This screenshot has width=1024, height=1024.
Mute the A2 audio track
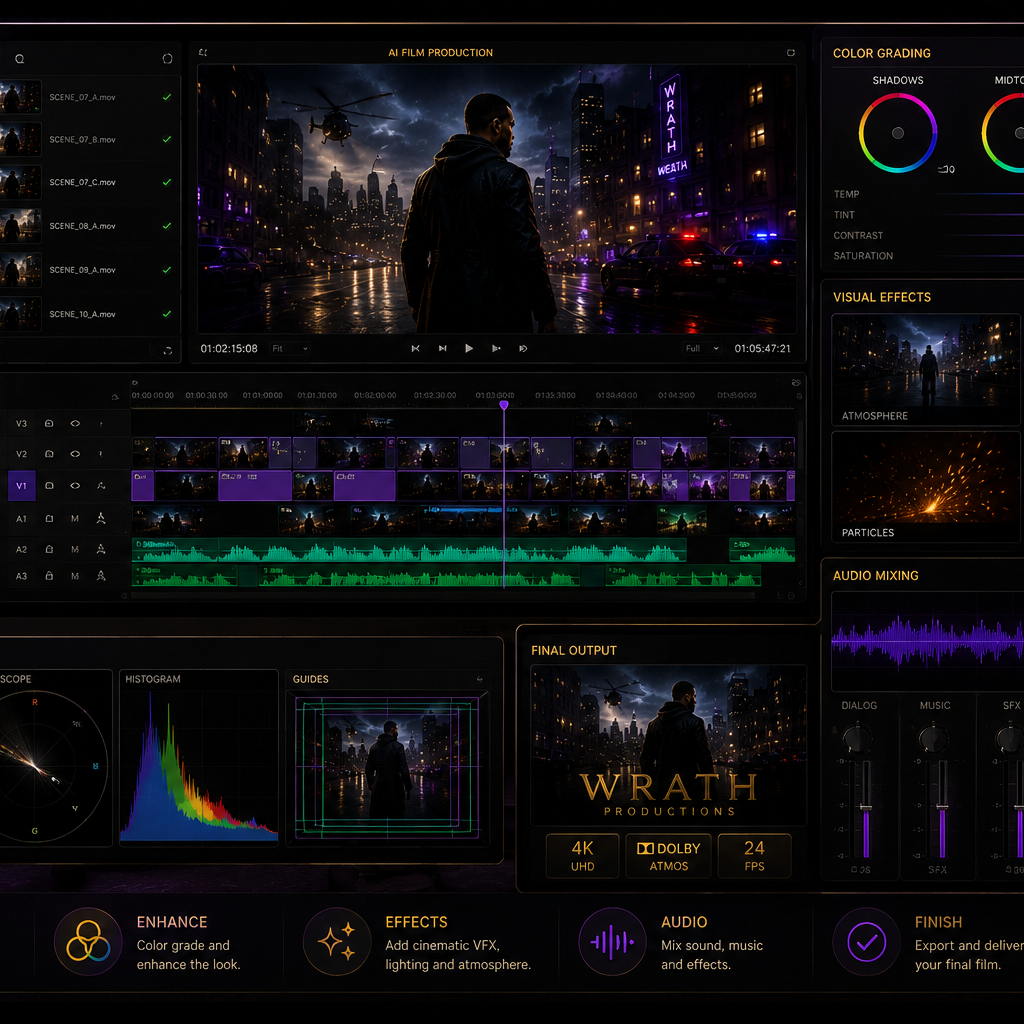point(75,549)
